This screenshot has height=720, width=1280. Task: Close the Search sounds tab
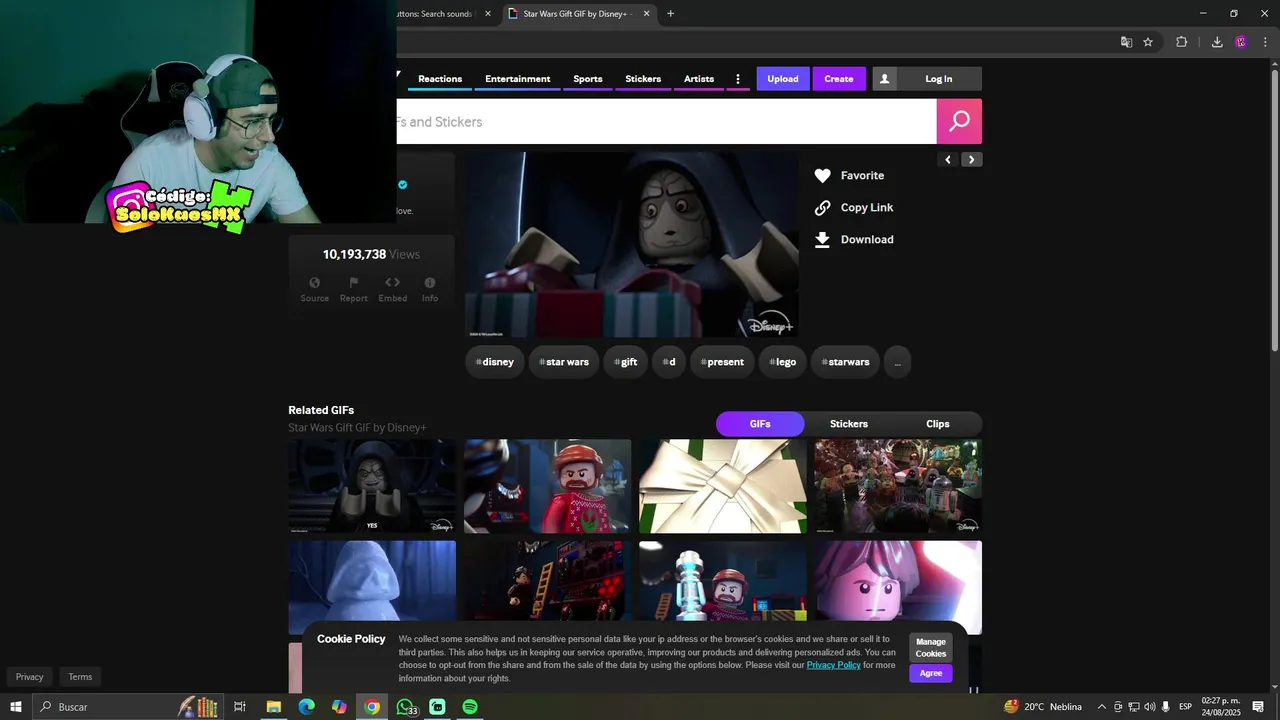tap(488, 14)
